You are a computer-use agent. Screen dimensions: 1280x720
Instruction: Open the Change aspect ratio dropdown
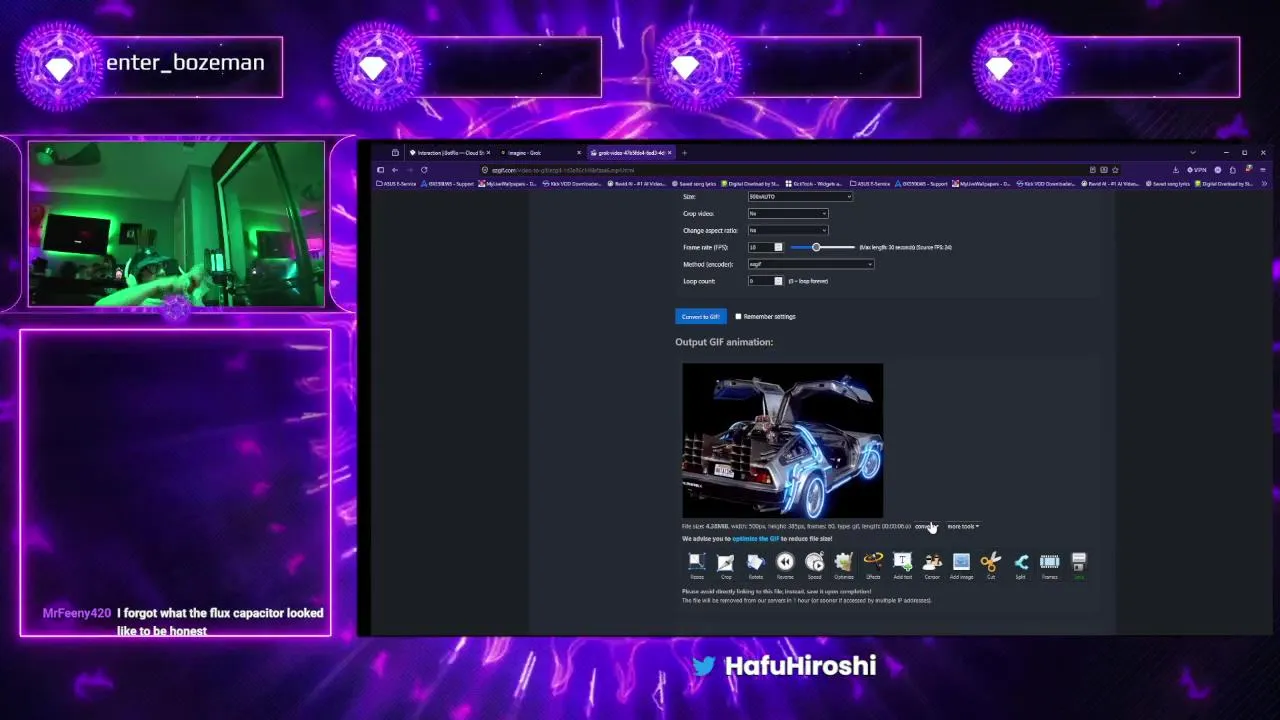788,230
